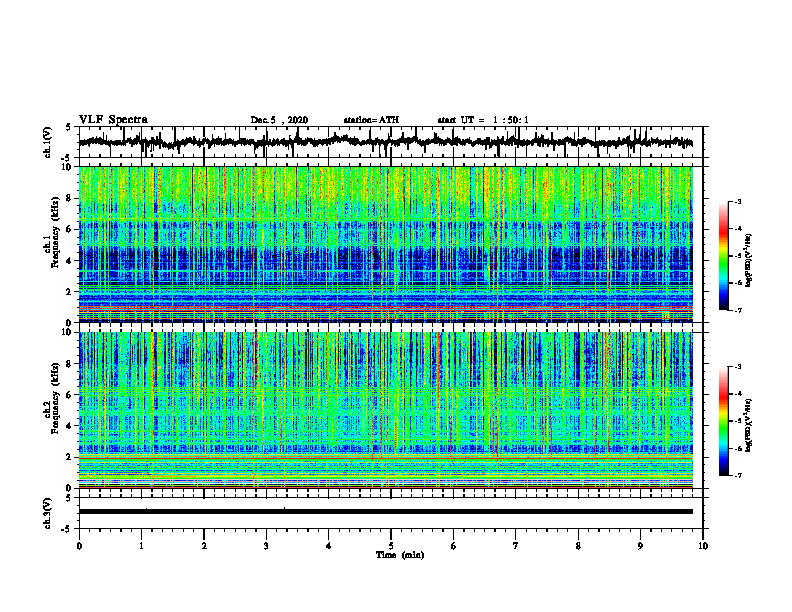The height and width of the screenshot is (612, 792).
Task: Select the date label "Dec. 5 , 2020"
Action: click(x=279, y=120)
